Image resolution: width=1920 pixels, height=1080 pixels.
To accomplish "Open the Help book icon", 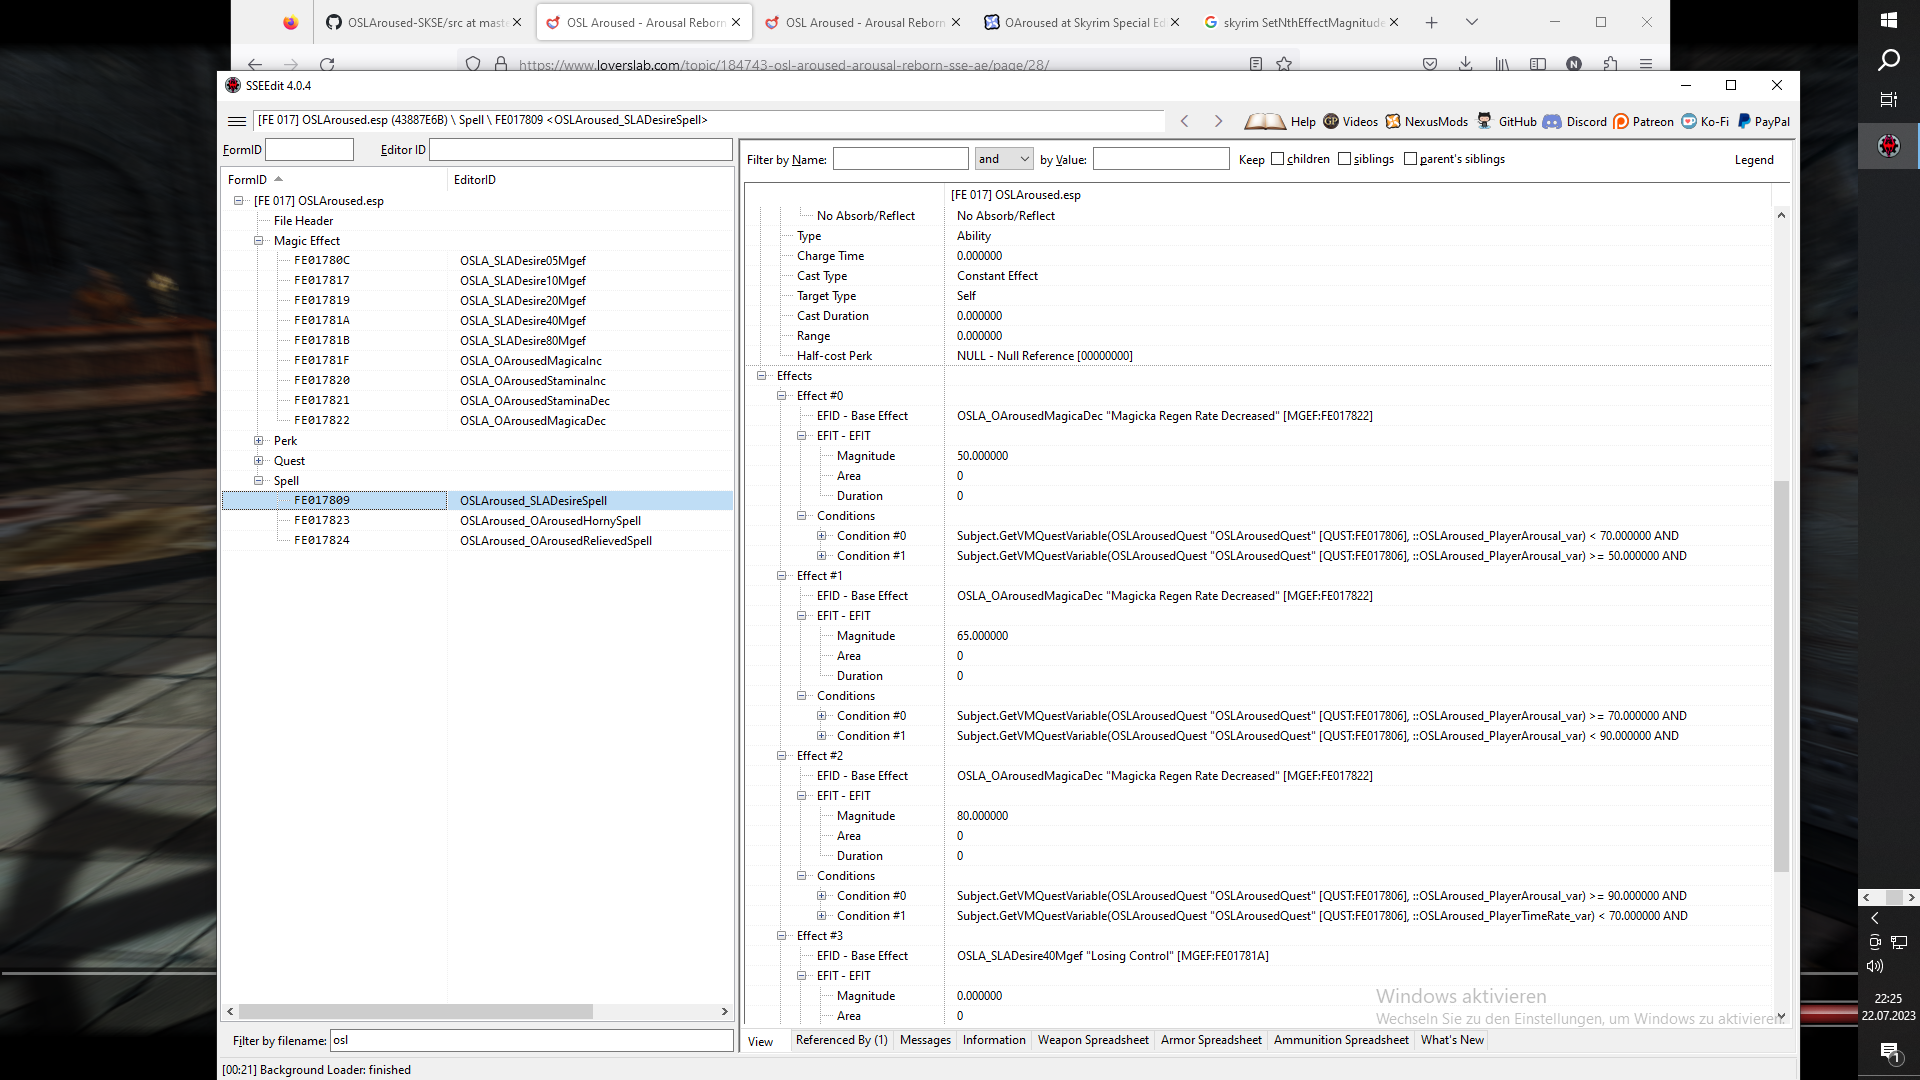I will (x=1265, y=121).
